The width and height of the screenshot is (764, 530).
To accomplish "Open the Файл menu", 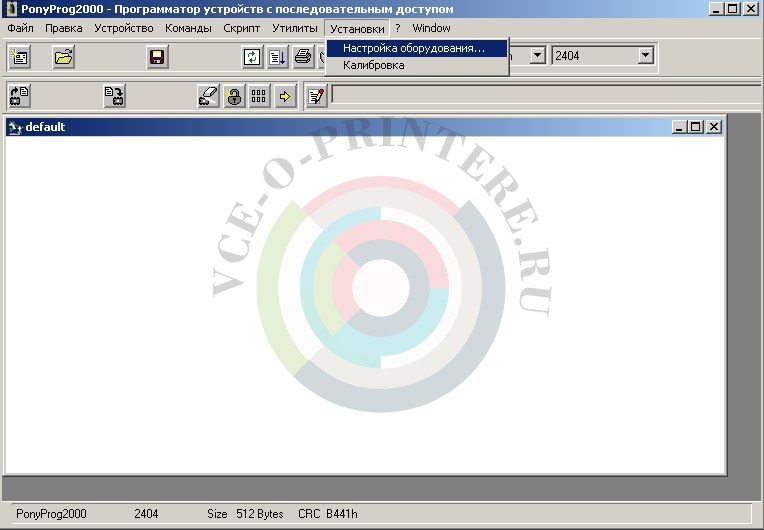I will pos(20,28).
